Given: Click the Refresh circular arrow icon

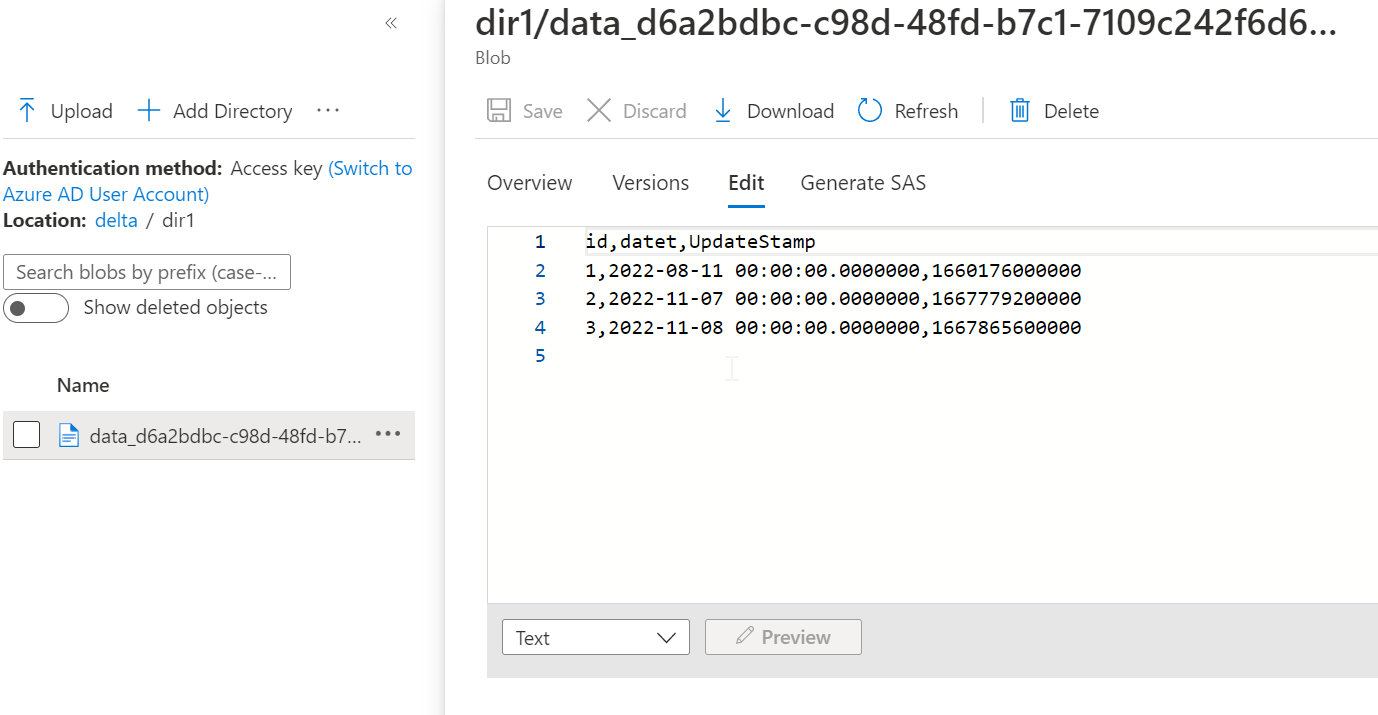Looking at the screenshot, I should (870, 111).
